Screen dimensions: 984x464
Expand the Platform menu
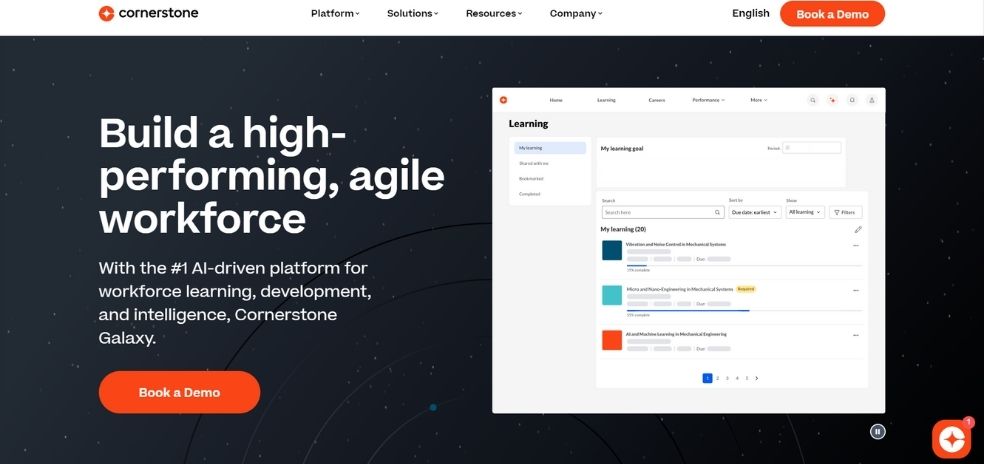(x=335, y=13)
